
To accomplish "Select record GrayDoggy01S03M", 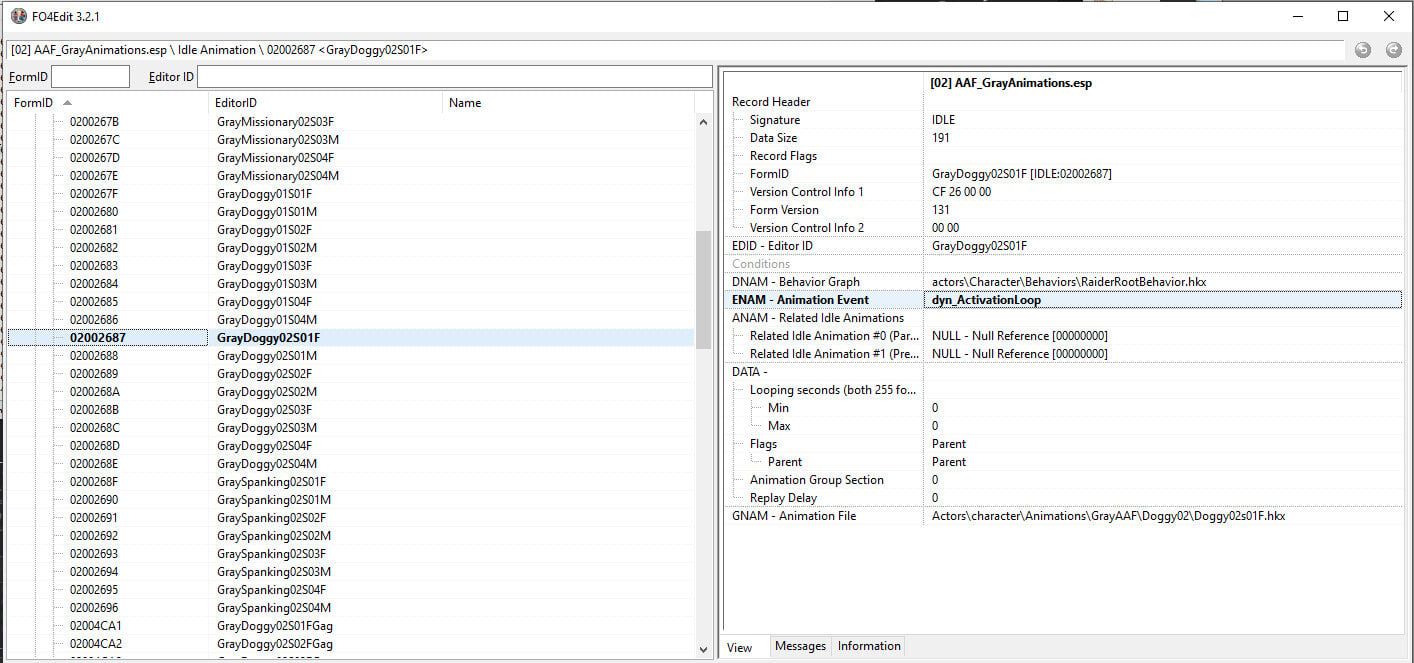I will click(351, 284).
